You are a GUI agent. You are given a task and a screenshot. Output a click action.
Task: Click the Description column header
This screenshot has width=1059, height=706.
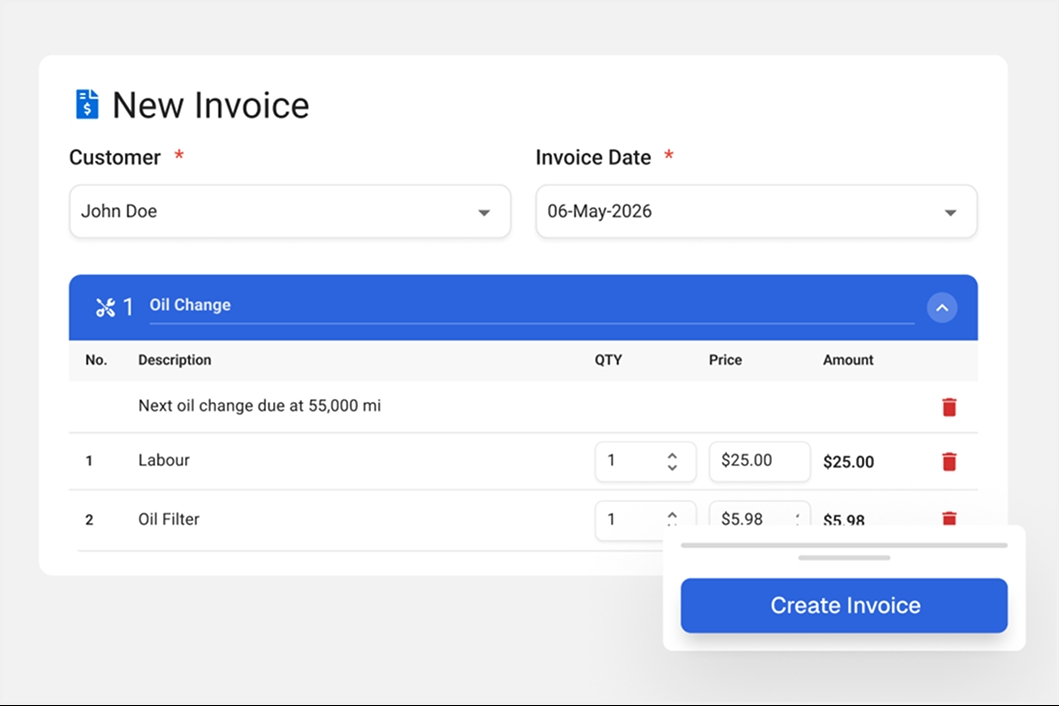tap(175, 360)
